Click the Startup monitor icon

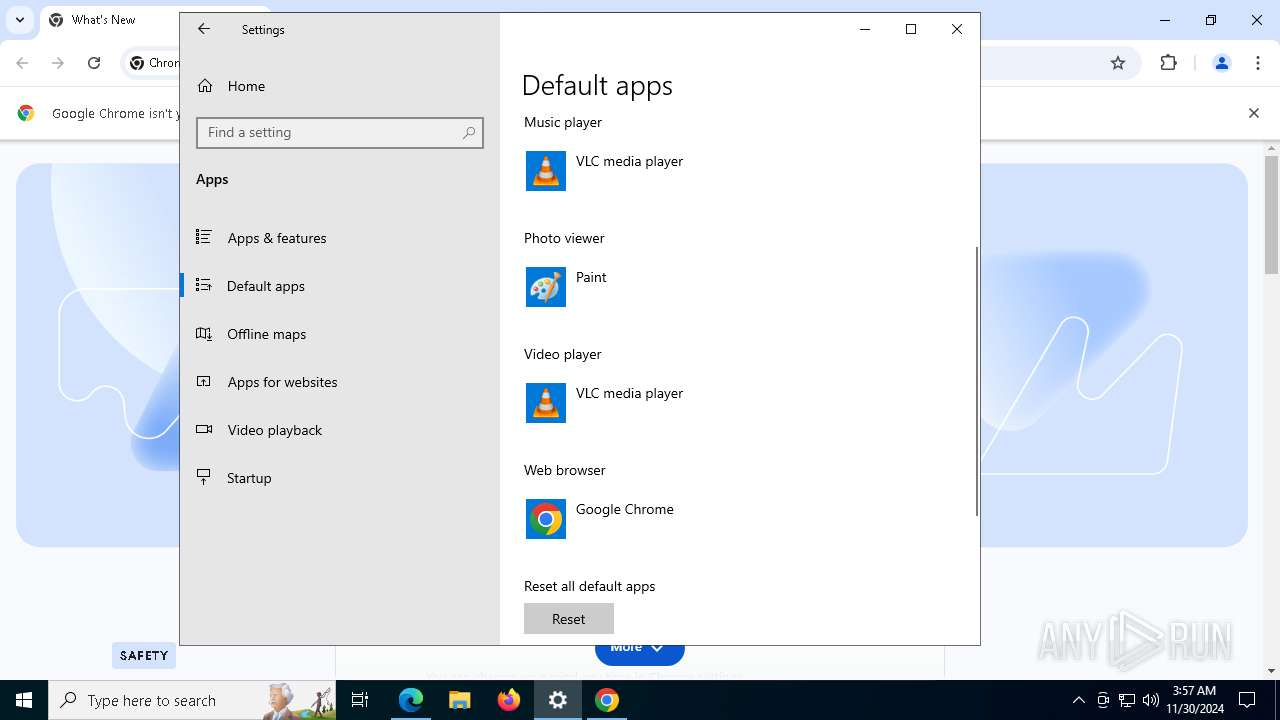[204, 478]
